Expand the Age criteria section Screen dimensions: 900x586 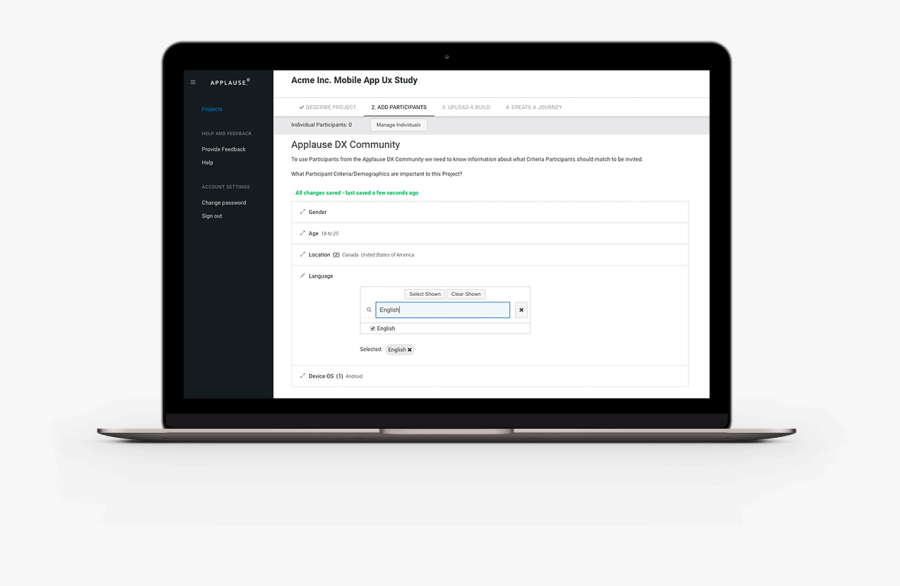click(x=313, y=233)
